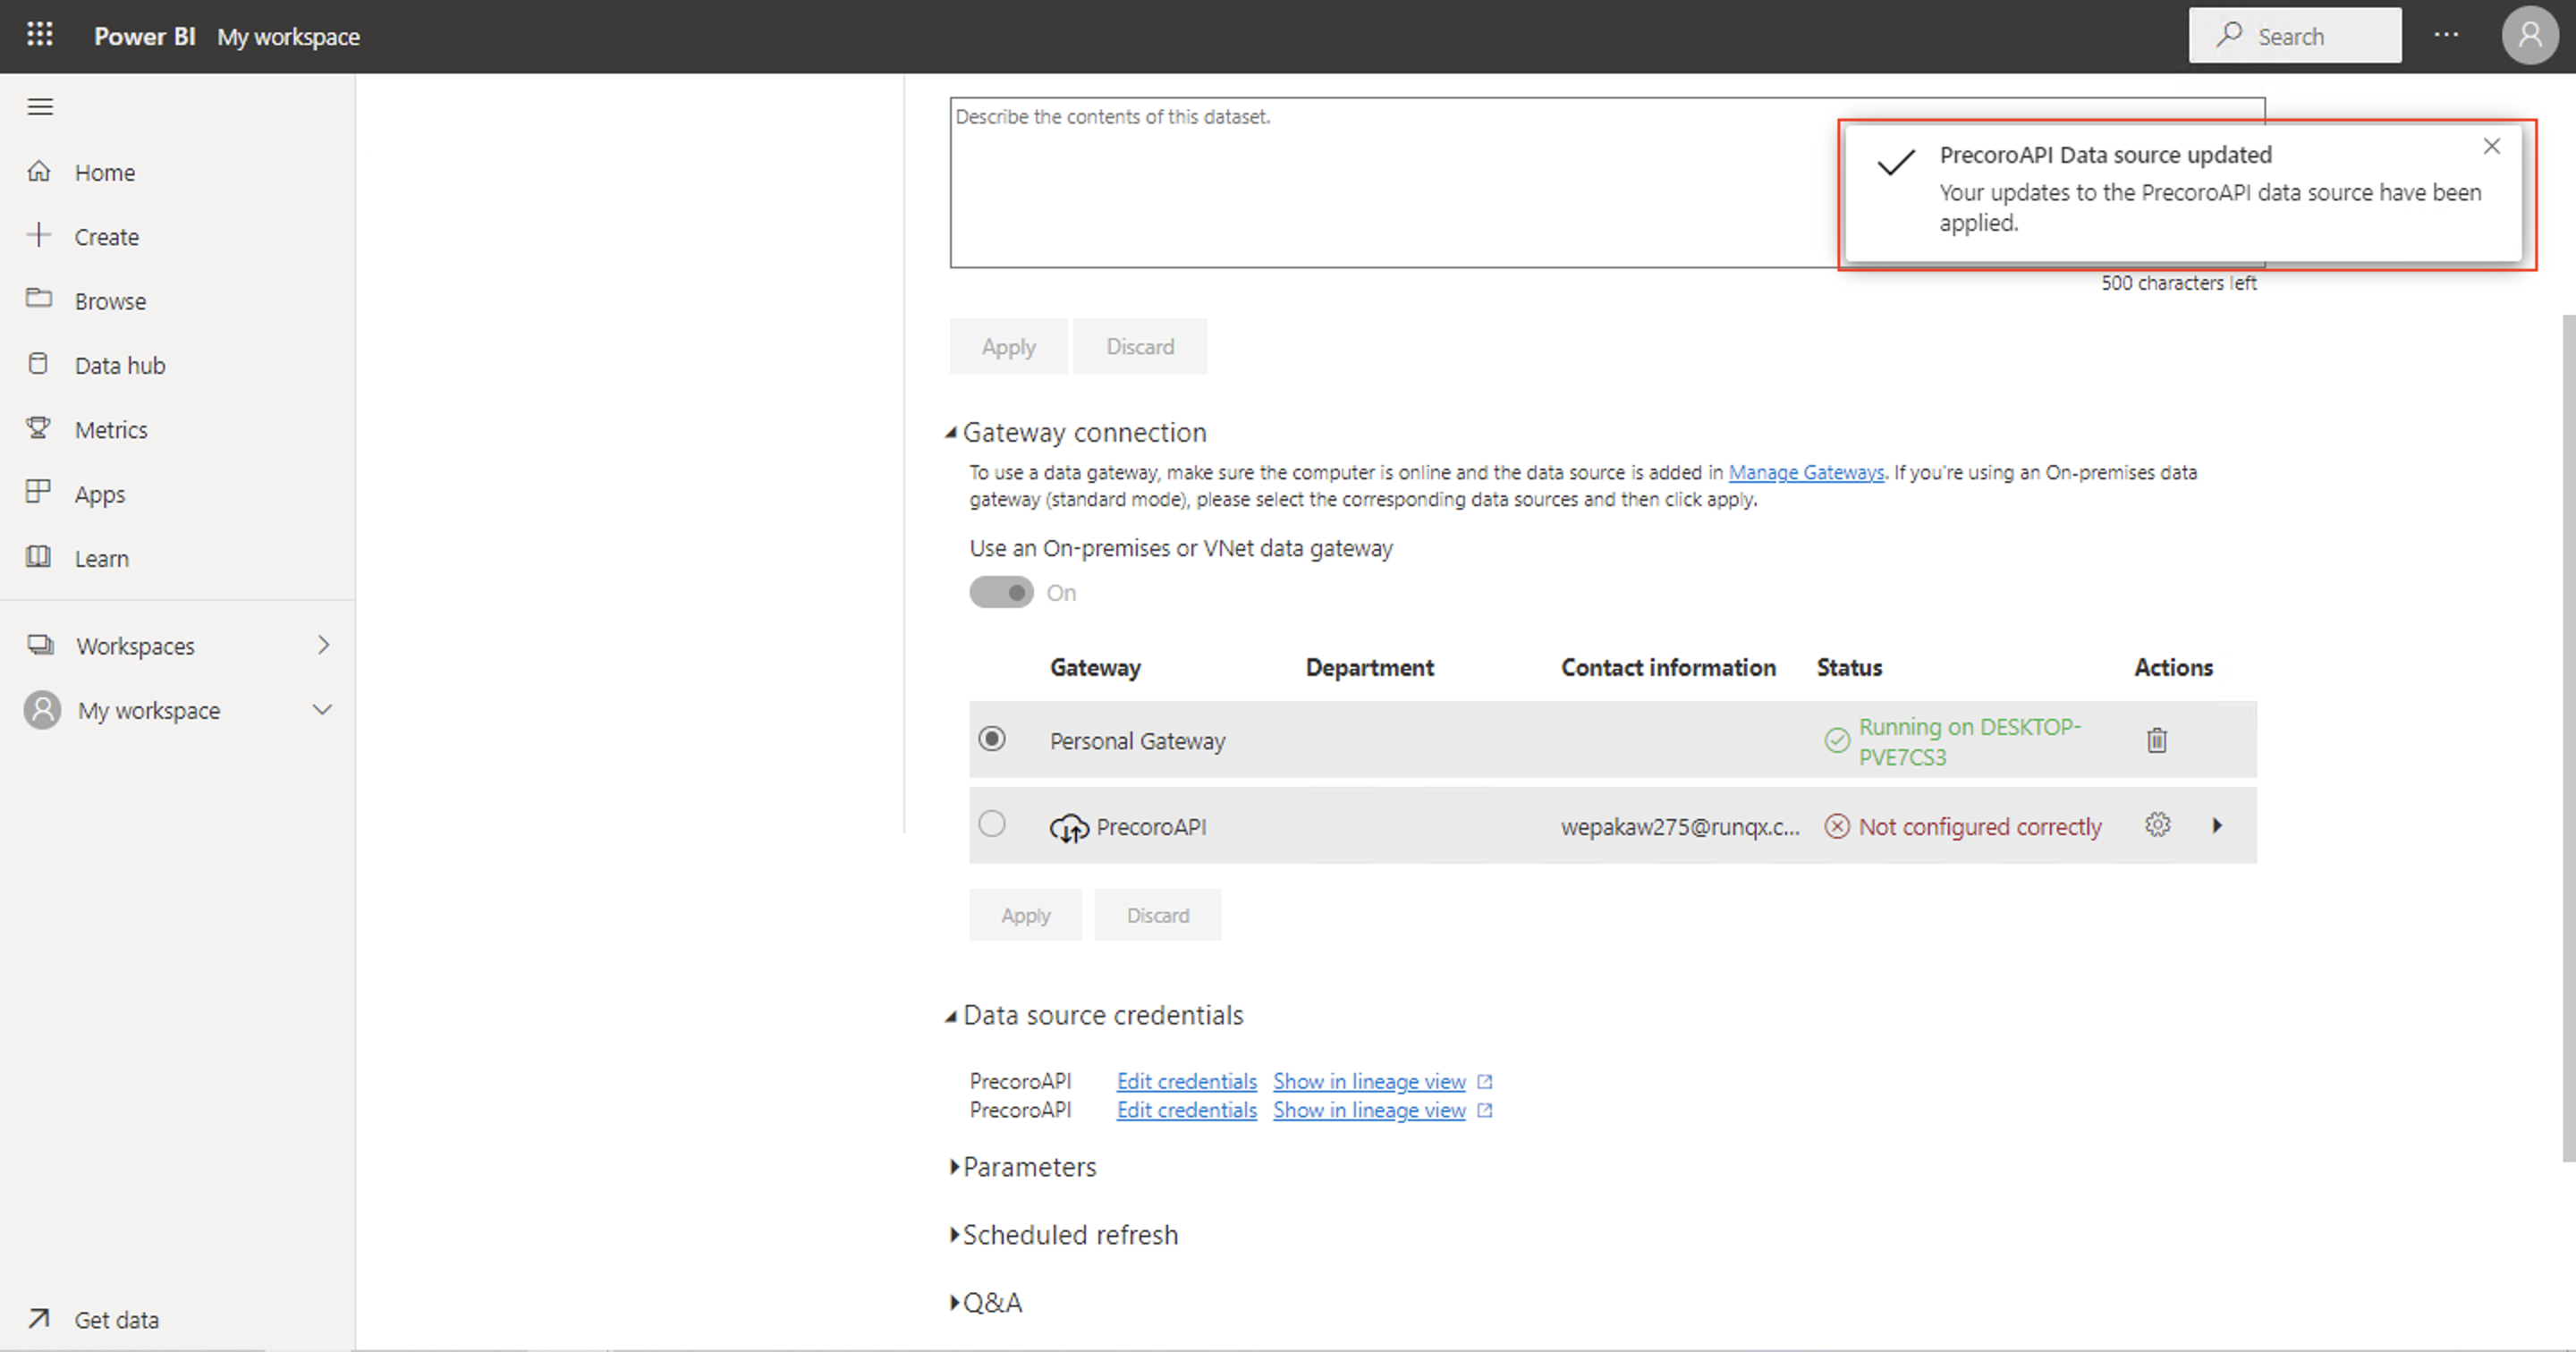The image size is (2576, 1352).
Task: Click Discard under dataset description
Action: tap(1140, 346)
